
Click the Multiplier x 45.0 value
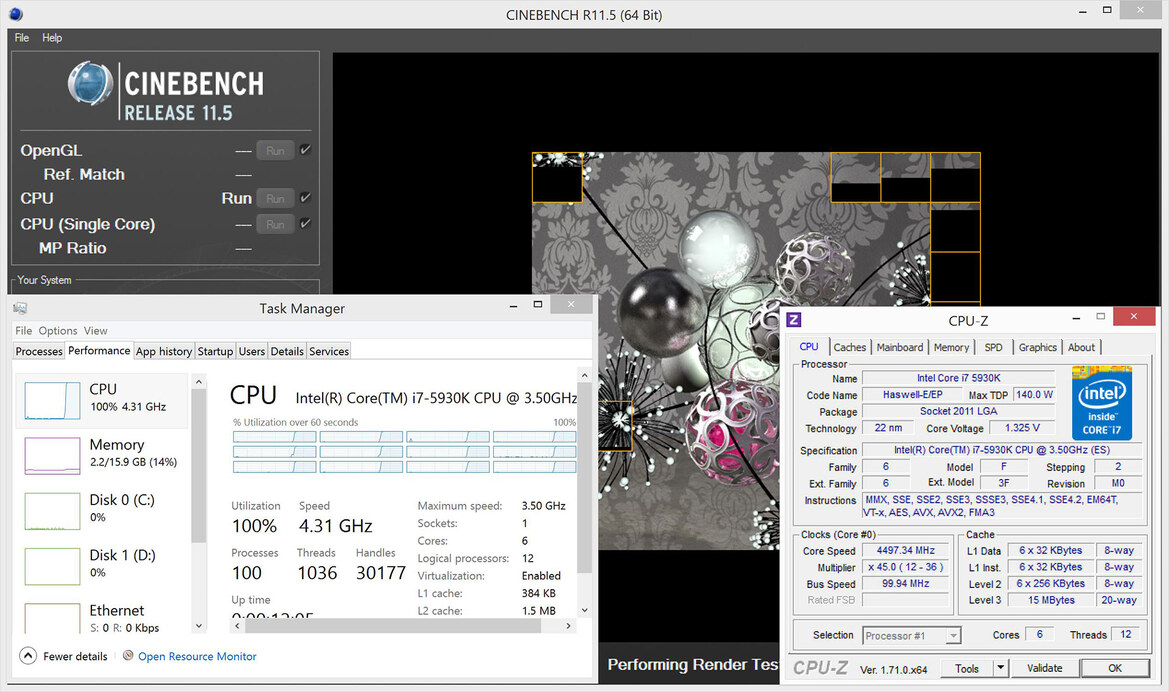pyautogui.click(x=905, y=567)
